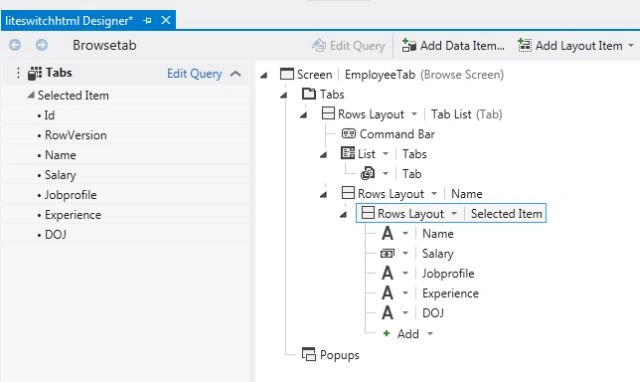
Task: Switch to the liteswitchhtml Designer tab
Action: (x=69, y=20)
